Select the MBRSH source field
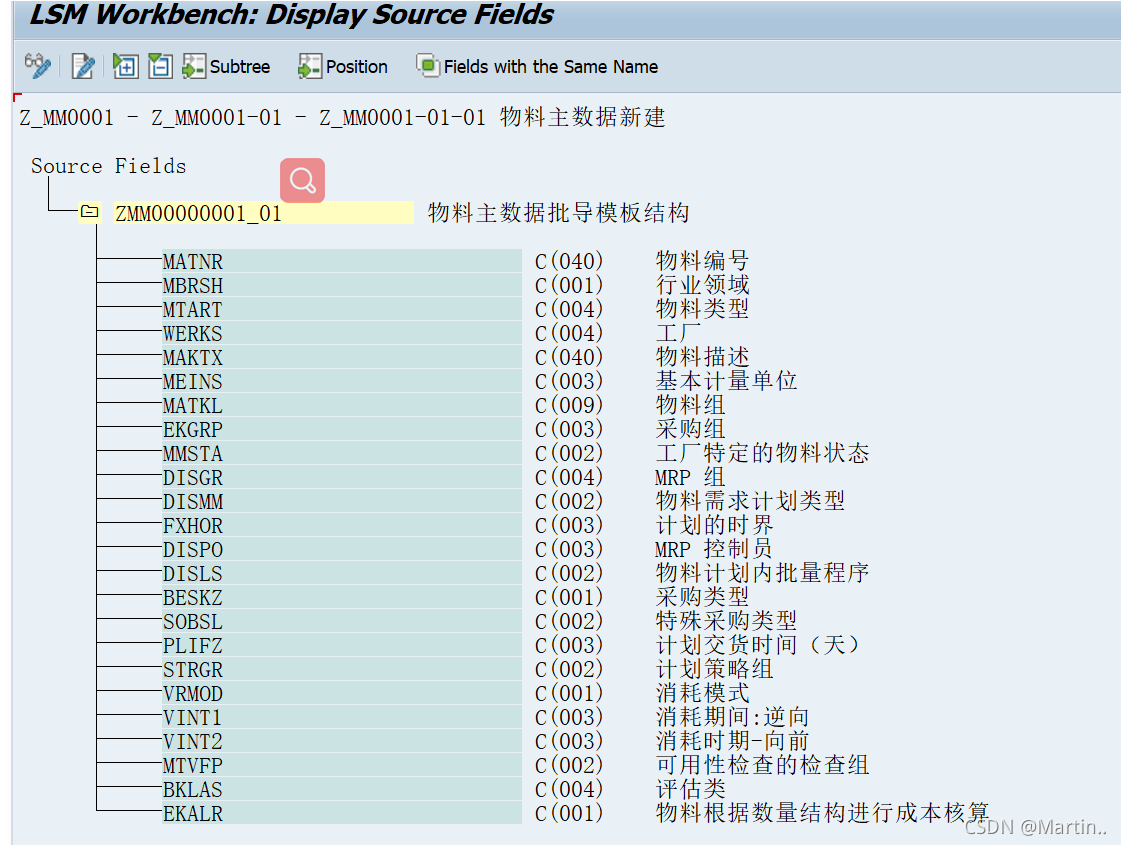Viewport: 1121px width, 845px height. click(x=342, y=285)
